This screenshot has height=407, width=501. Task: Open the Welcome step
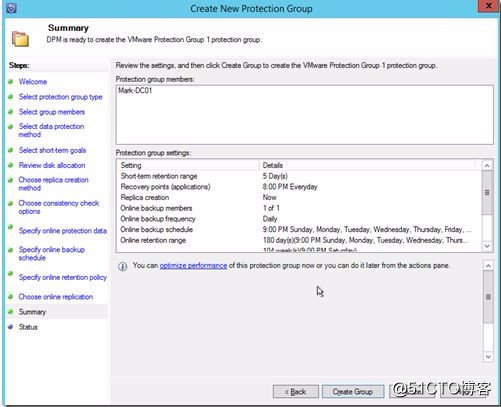click(33, 82)
